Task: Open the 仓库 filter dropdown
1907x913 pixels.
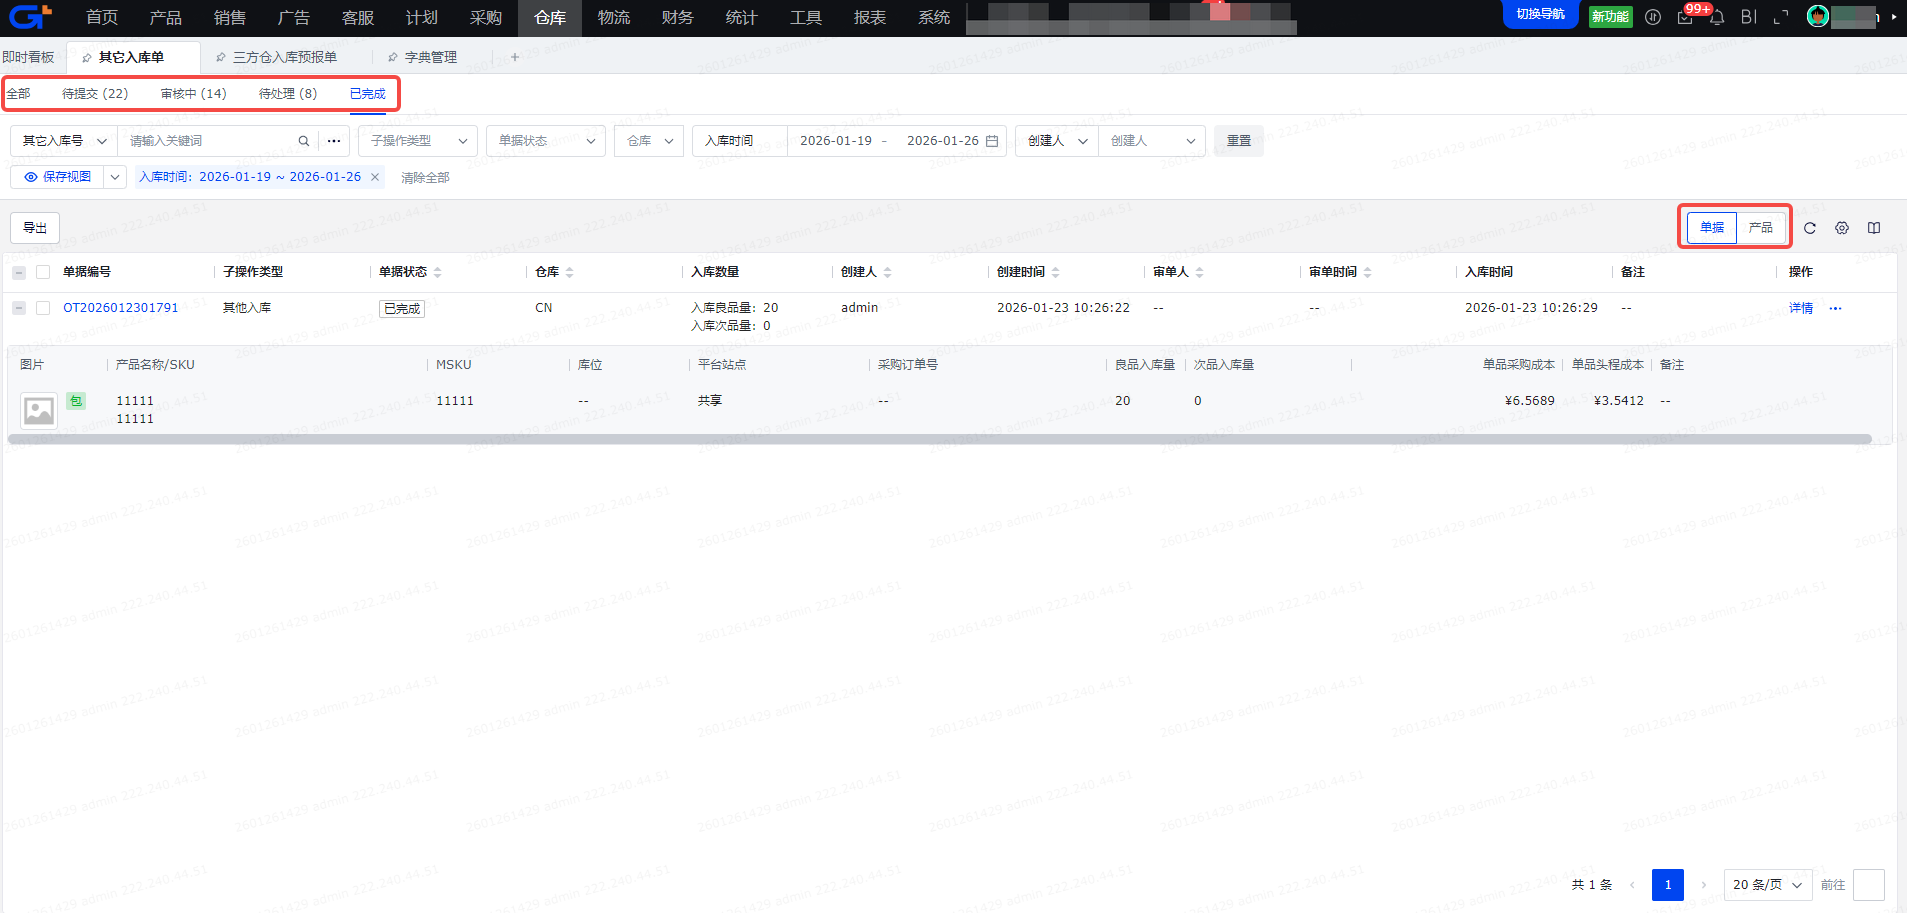Action: coord(649,141)
